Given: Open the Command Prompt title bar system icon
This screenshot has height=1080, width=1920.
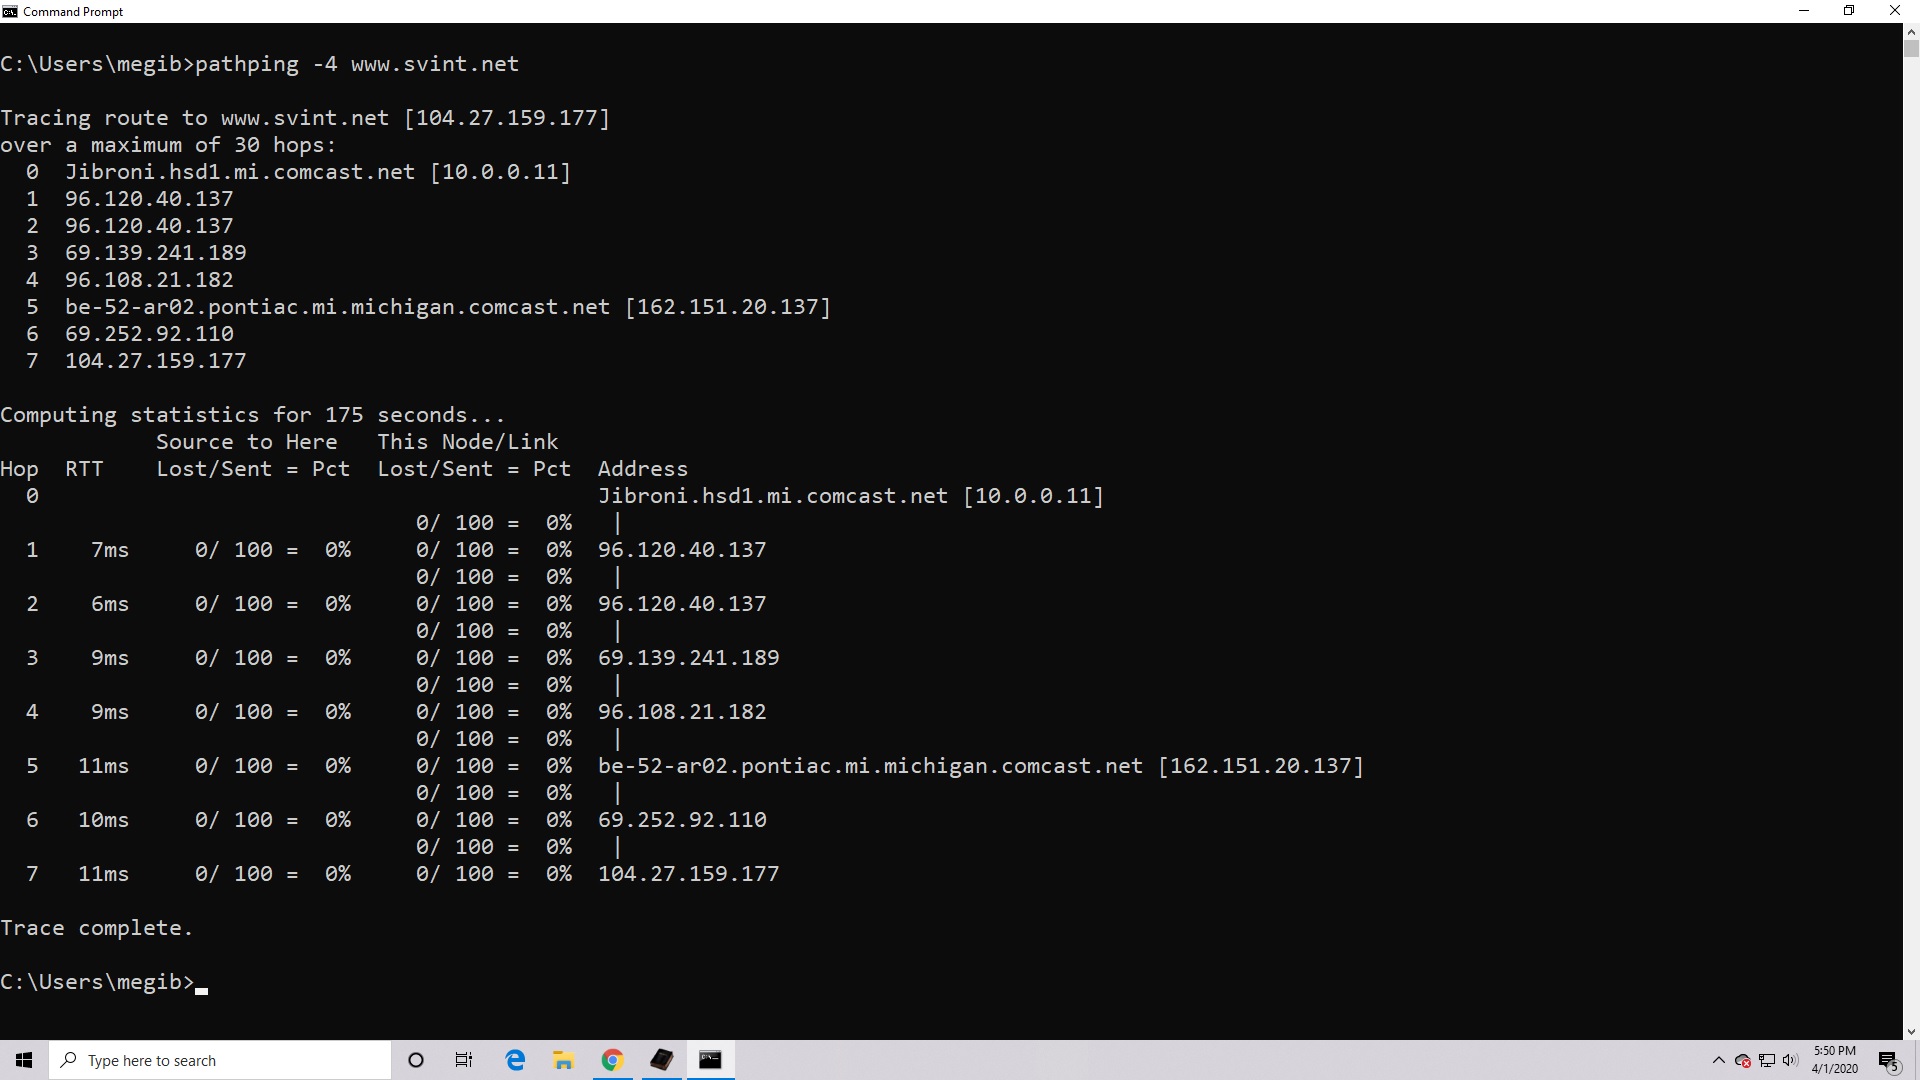Looking at the screenshot, I should (x=10, y=11).
